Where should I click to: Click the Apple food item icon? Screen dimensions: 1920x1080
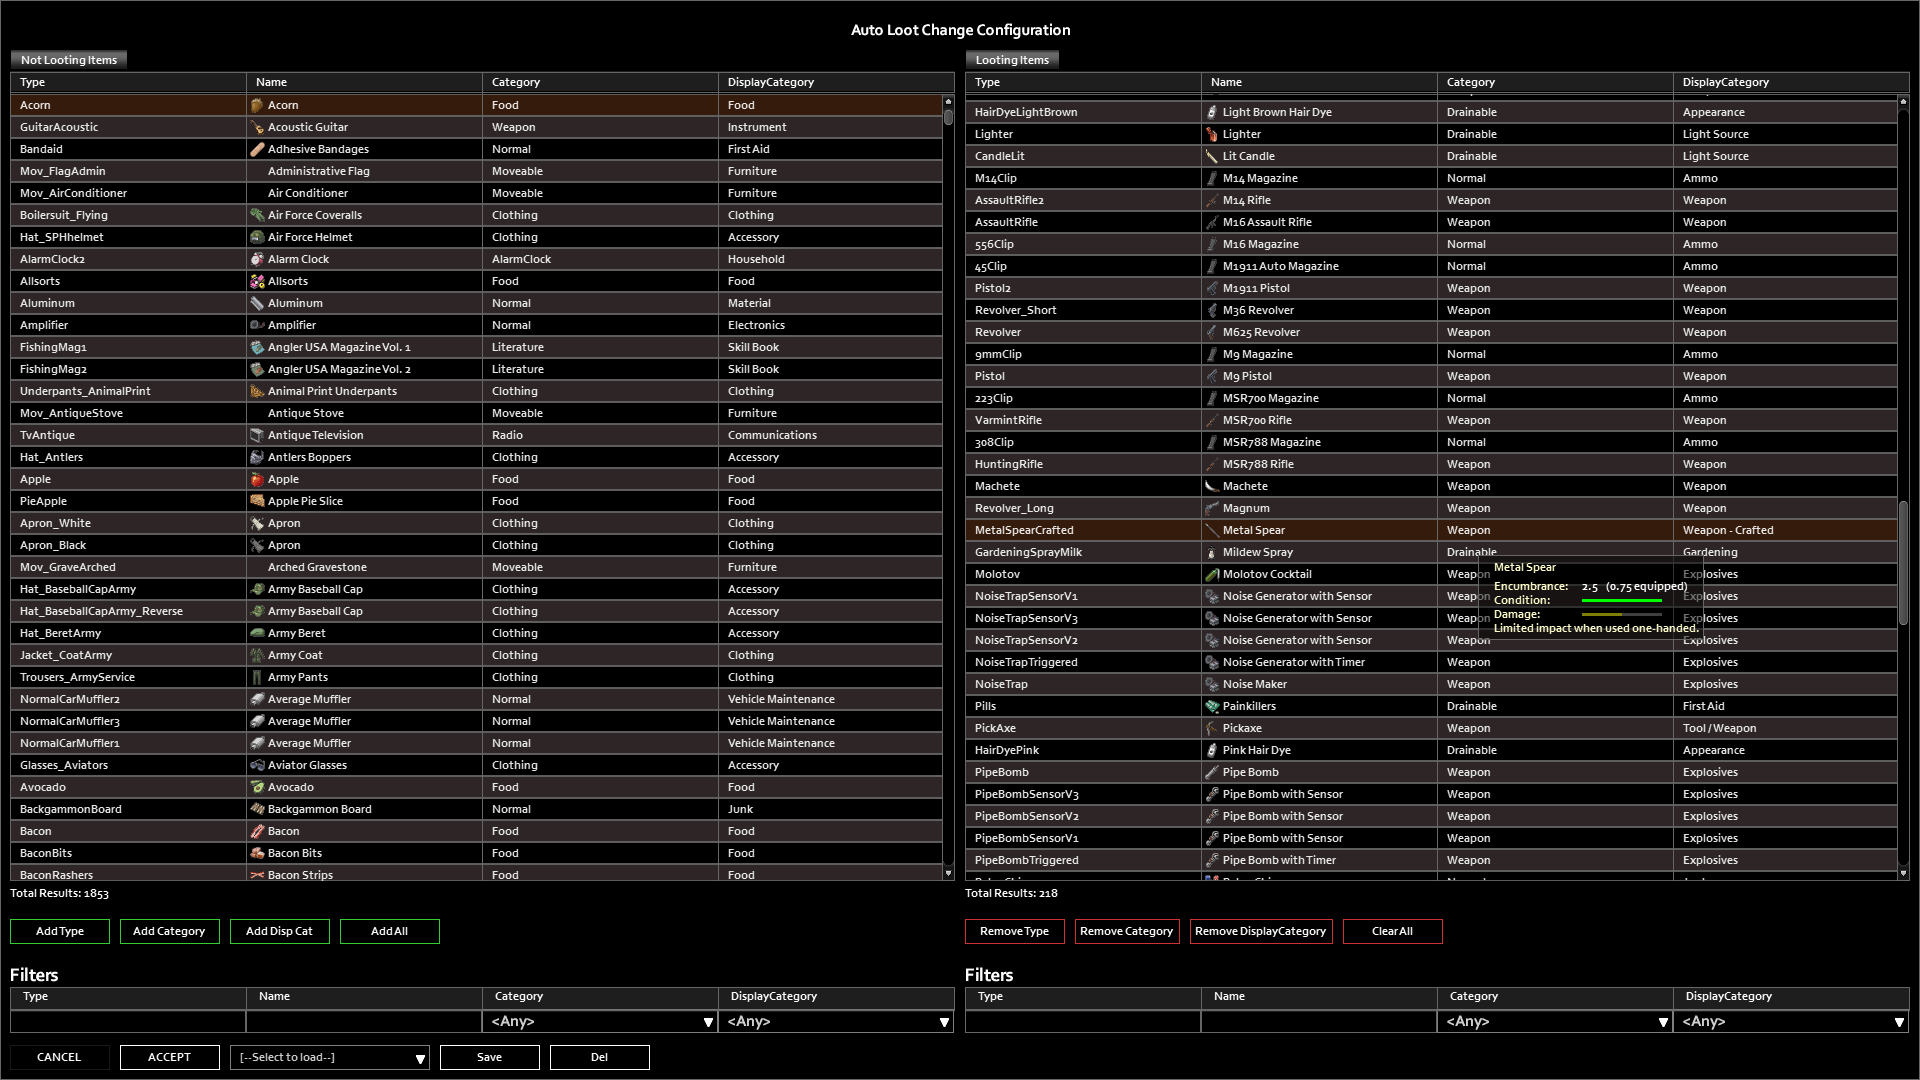pyautogui.click(x=257, y=479)
